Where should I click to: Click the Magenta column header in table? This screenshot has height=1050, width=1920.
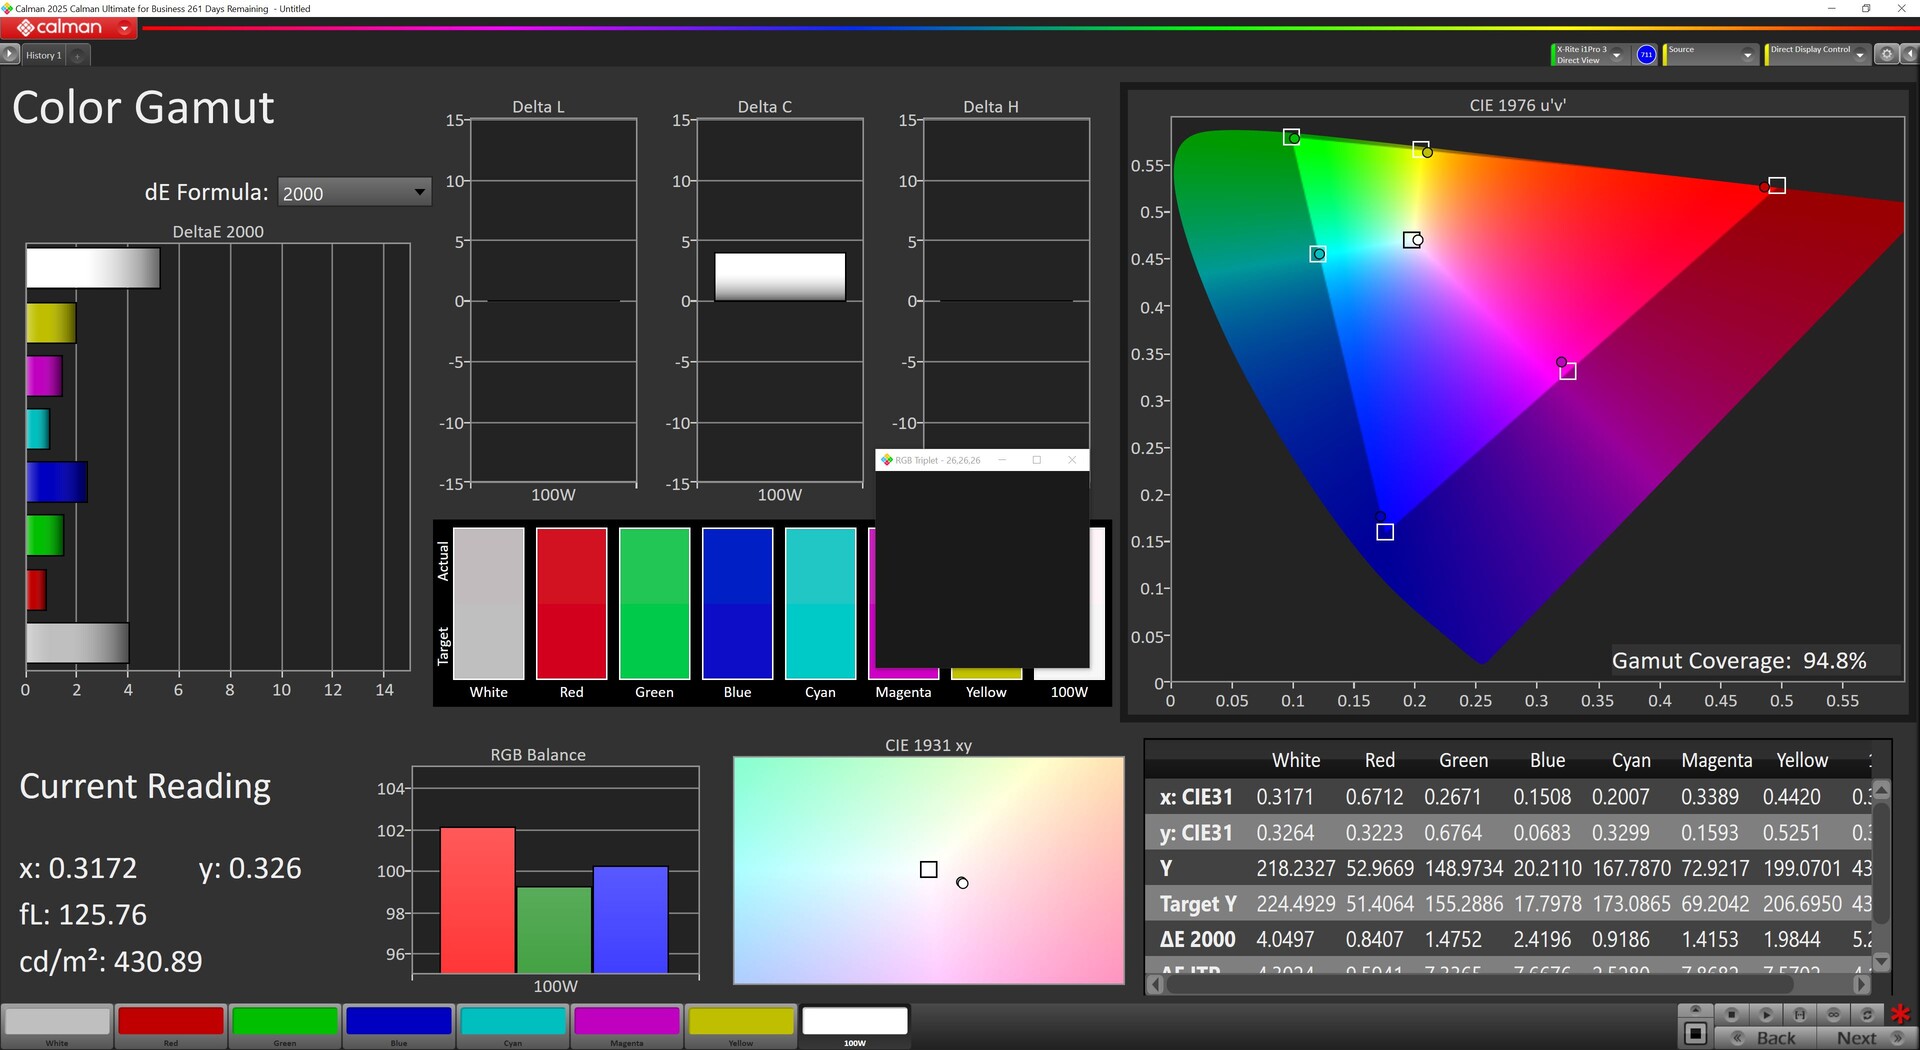pyautogui.click(x=1717, y=760)
